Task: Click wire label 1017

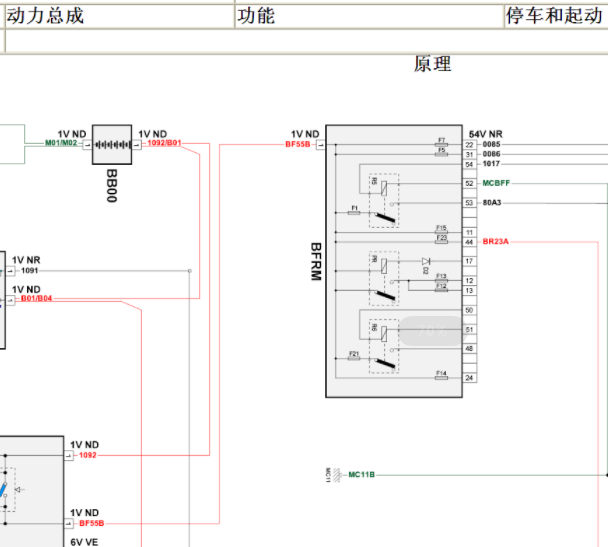Action: point(491,164)
